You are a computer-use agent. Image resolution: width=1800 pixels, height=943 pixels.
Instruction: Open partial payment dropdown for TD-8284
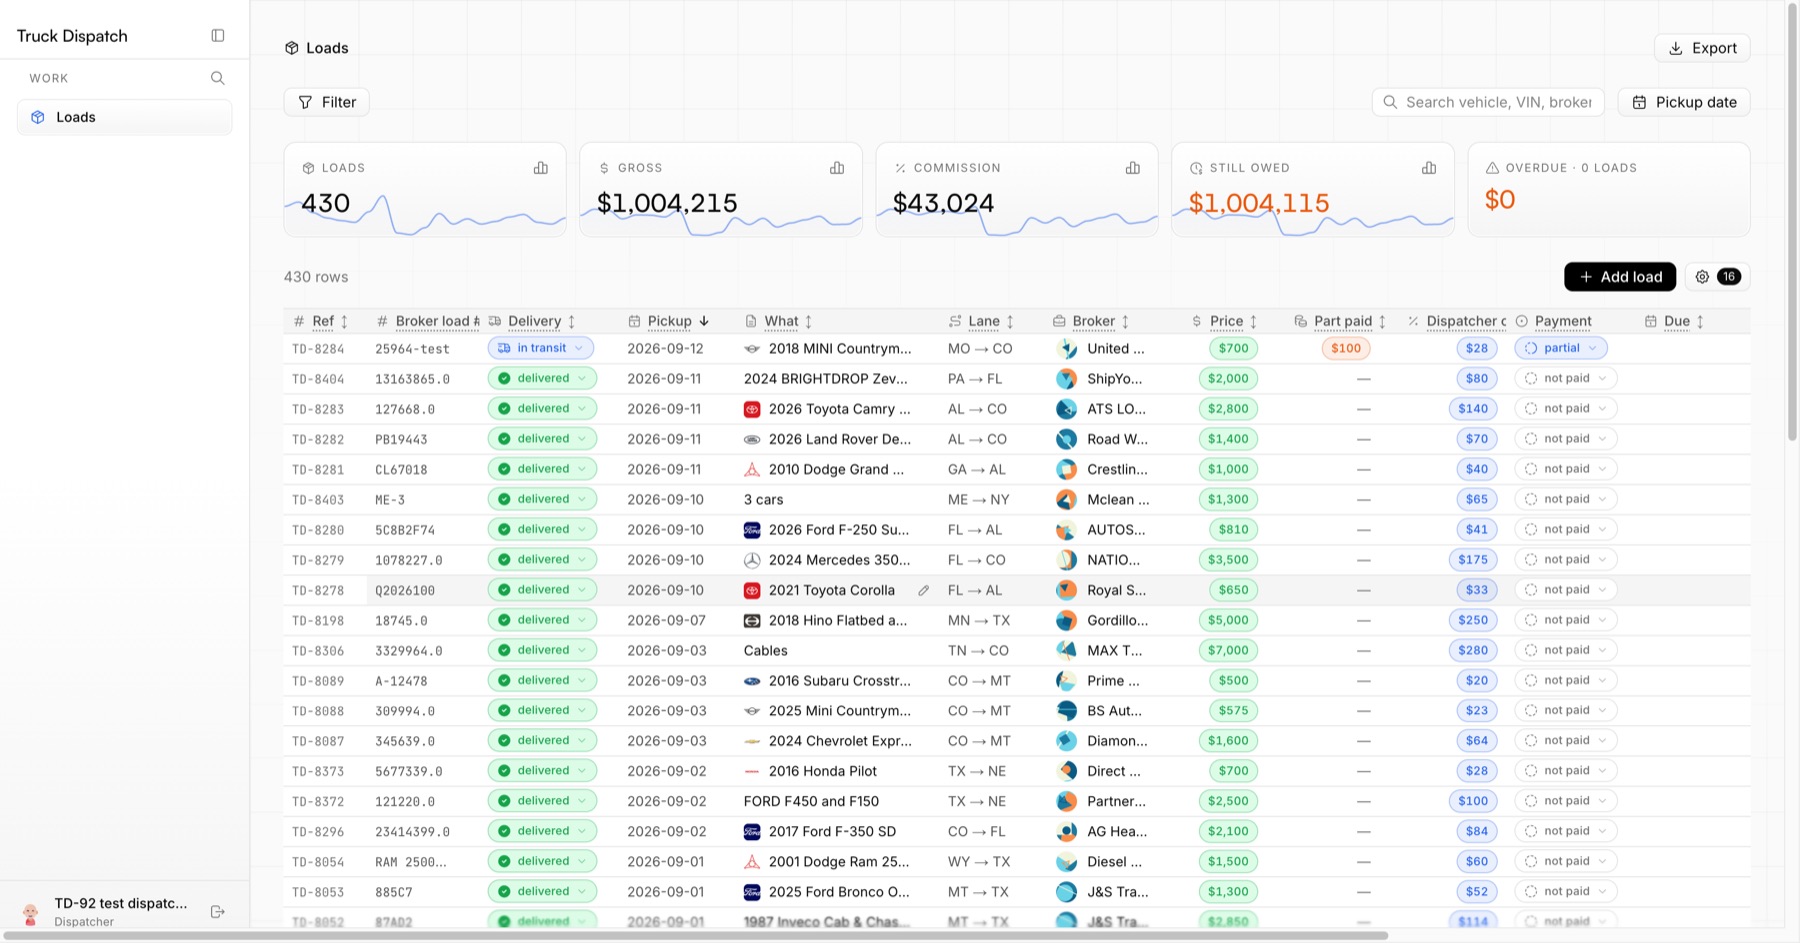[x=1561, y=348]
